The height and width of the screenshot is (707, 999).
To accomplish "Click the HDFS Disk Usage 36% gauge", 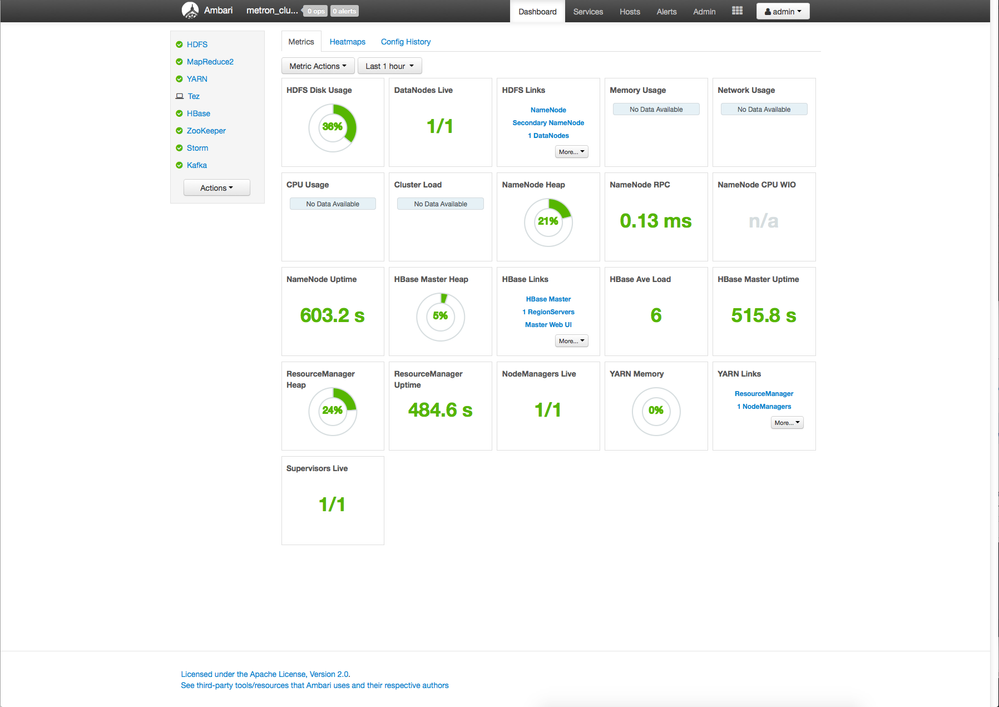I will 332,127.
